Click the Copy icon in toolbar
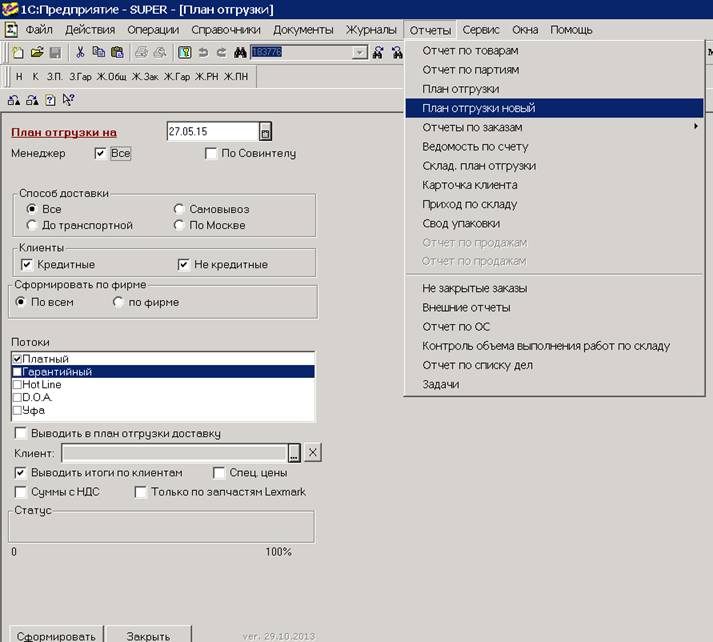Screen dimensions: 713x642 click(98, 52)
